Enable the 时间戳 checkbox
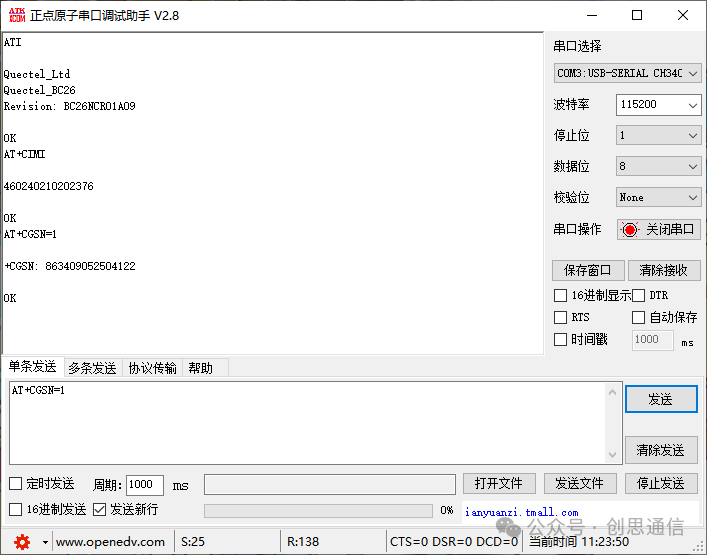 tap(560, 339)
